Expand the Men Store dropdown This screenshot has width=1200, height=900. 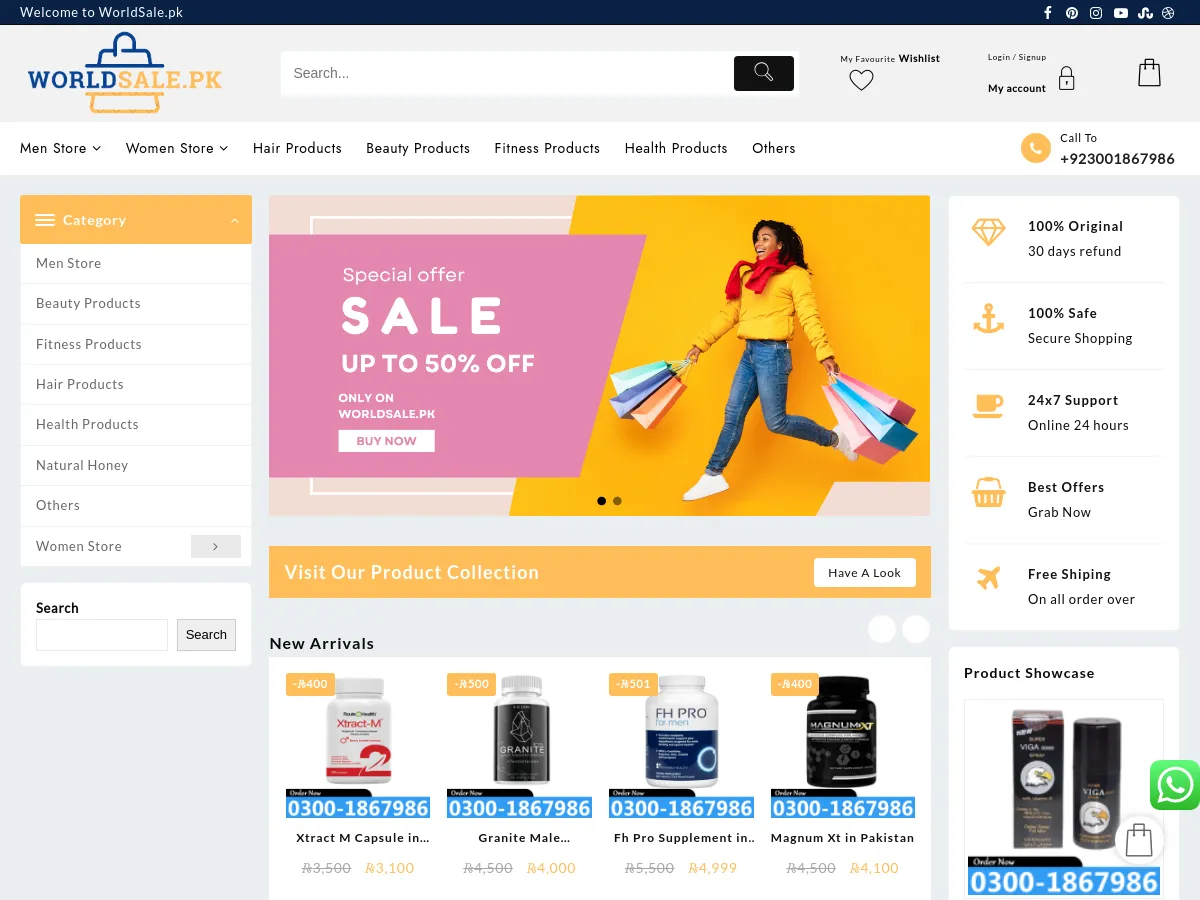tap(60, 148)
